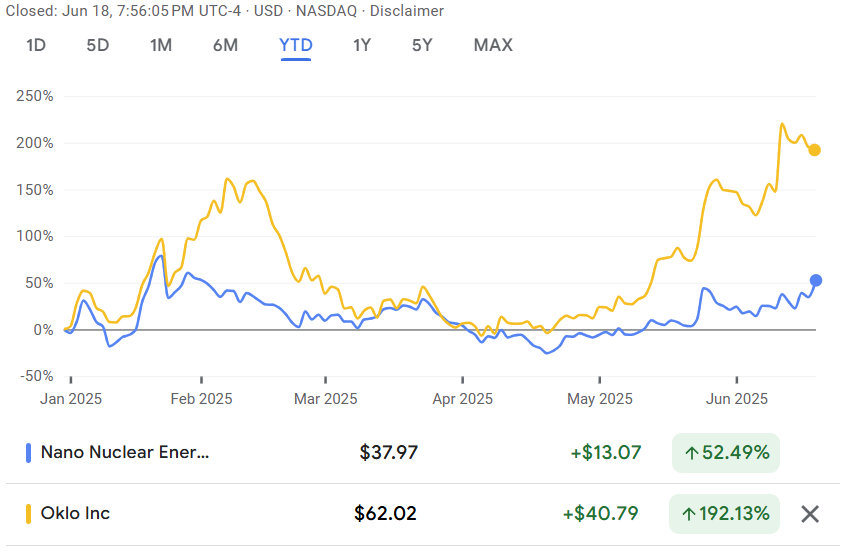Click the yellow Oklo color marker
This screenshot has height=552, width=855.
click(28, 514)
